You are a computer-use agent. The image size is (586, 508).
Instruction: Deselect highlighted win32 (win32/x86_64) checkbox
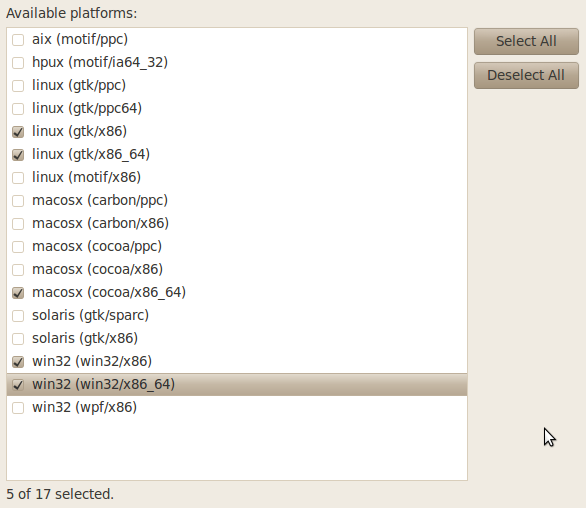point(18,385)
